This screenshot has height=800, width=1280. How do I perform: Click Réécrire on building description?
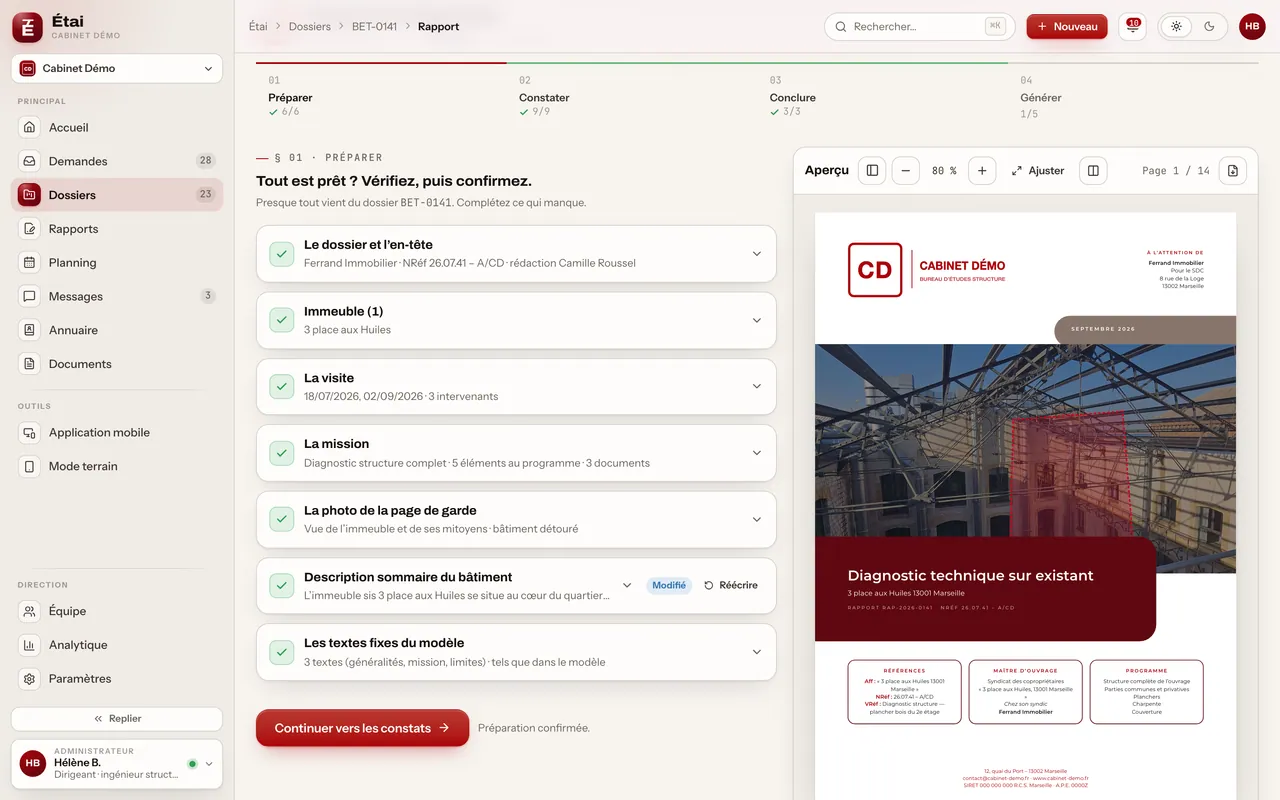(731, 586)
